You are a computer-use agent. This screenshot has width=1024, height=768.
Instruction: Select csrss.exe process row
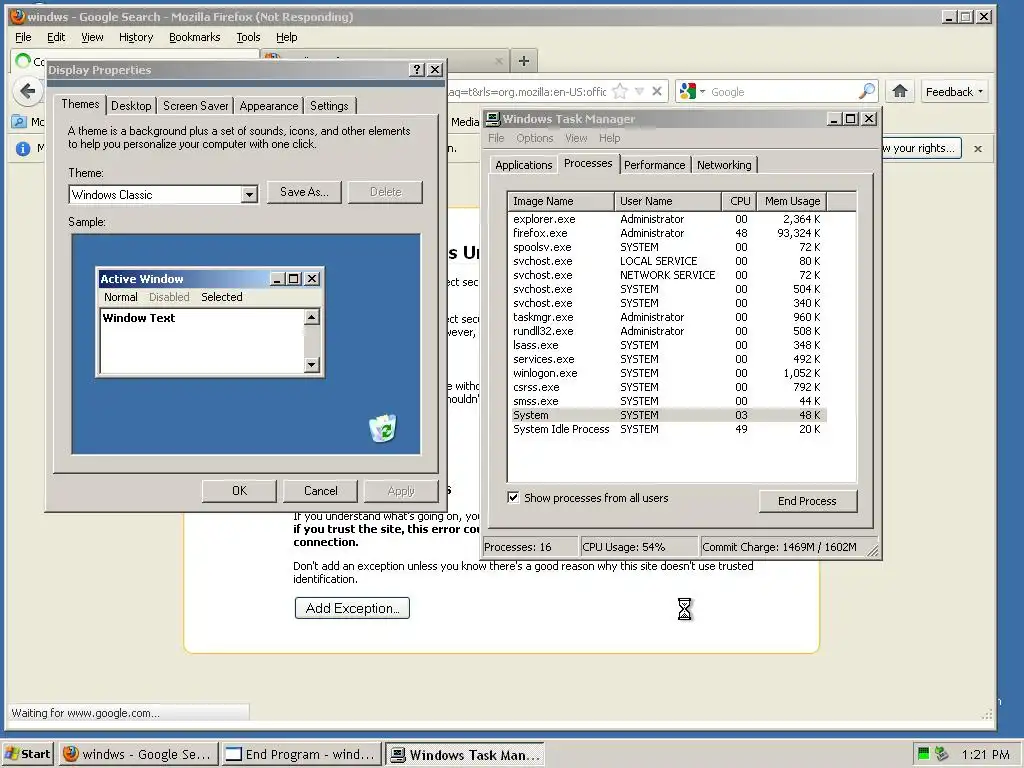[x=667, y=387]
